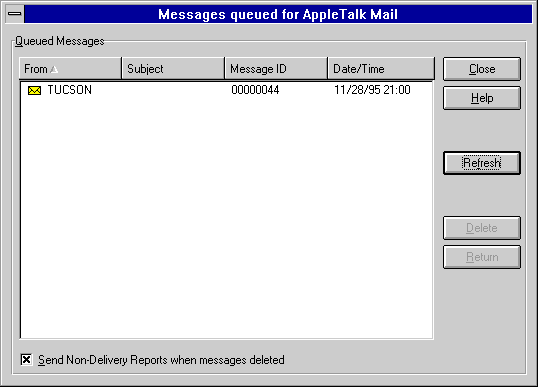This screenshot has width=538, height=387.
Task: Select the TUCSON message row
Action: pos(226,90)
